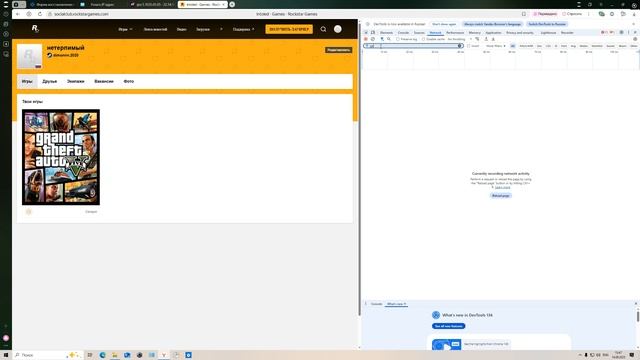The height and width of the screenshot is (360, 640).
Task: Open the user avatar menu in header
Action: (338, 29)
